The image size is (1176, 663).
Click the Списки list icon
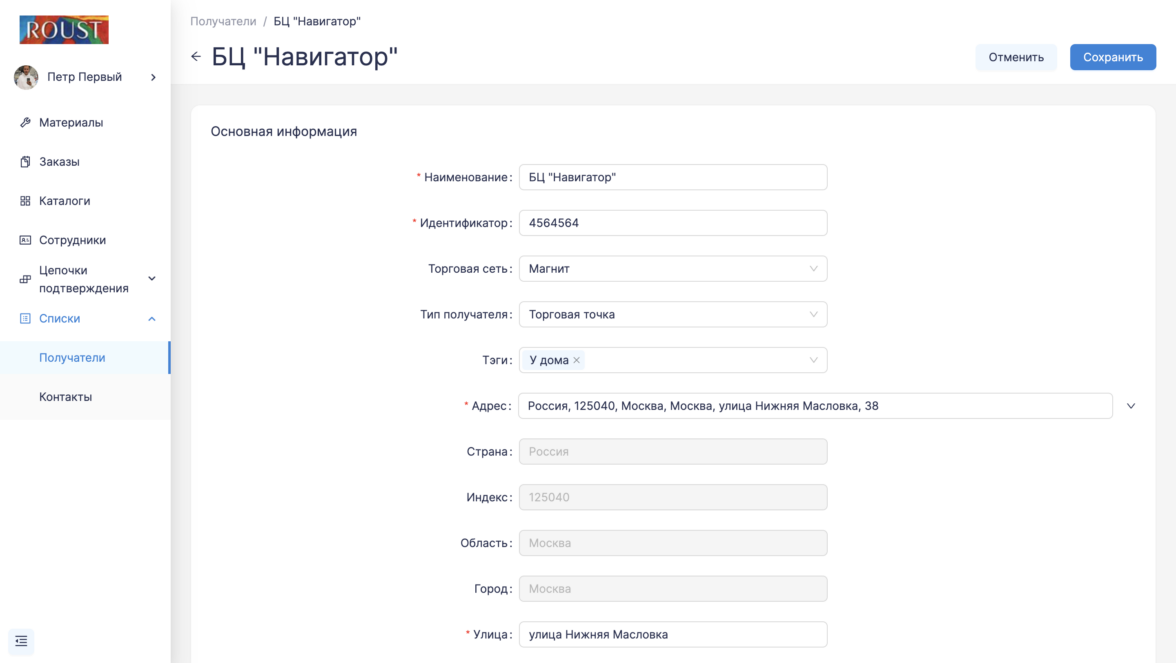point(25,319)
